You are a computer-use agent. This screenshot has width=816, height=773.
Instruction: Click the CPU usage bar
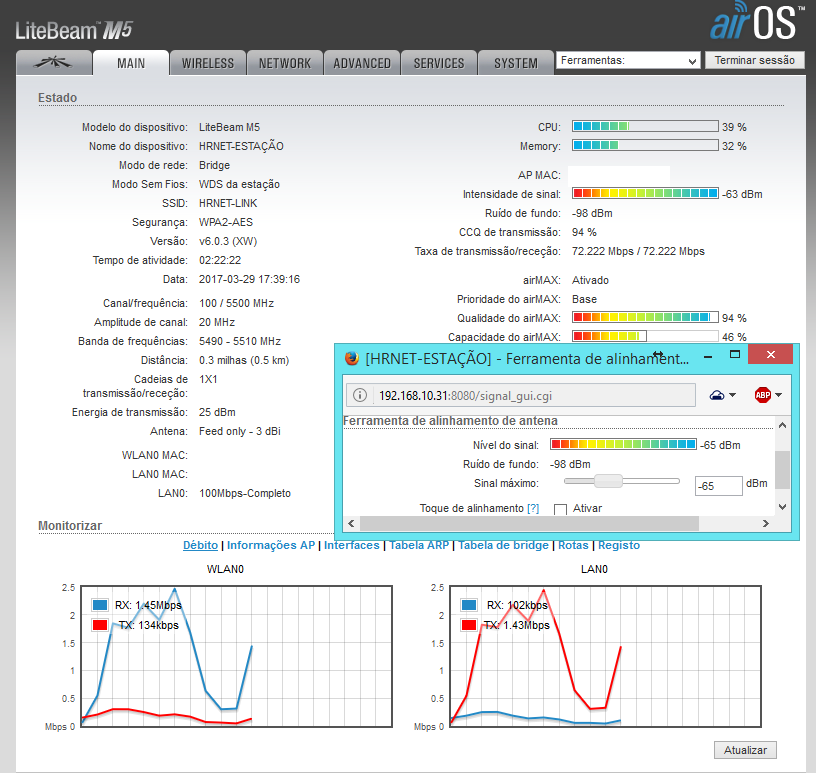click(645, 126)
